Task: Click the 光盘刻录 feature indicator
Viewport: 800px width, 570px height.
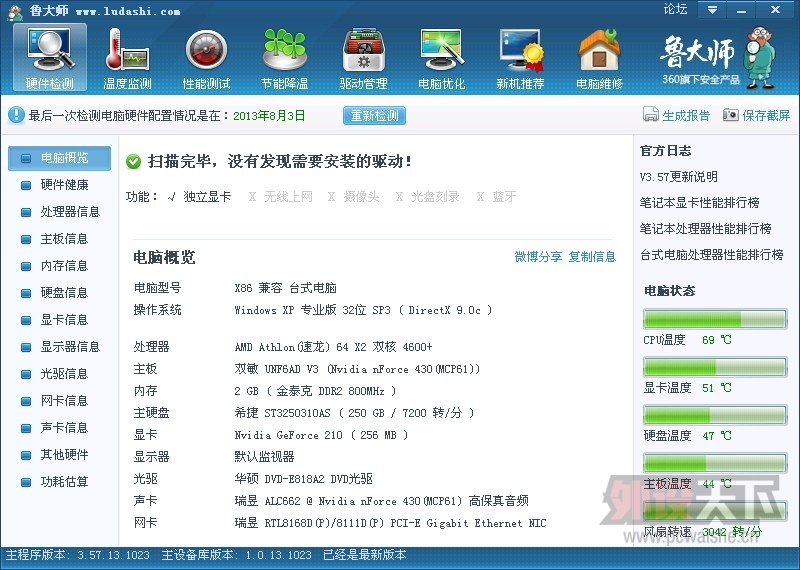Action: [428, 196]
